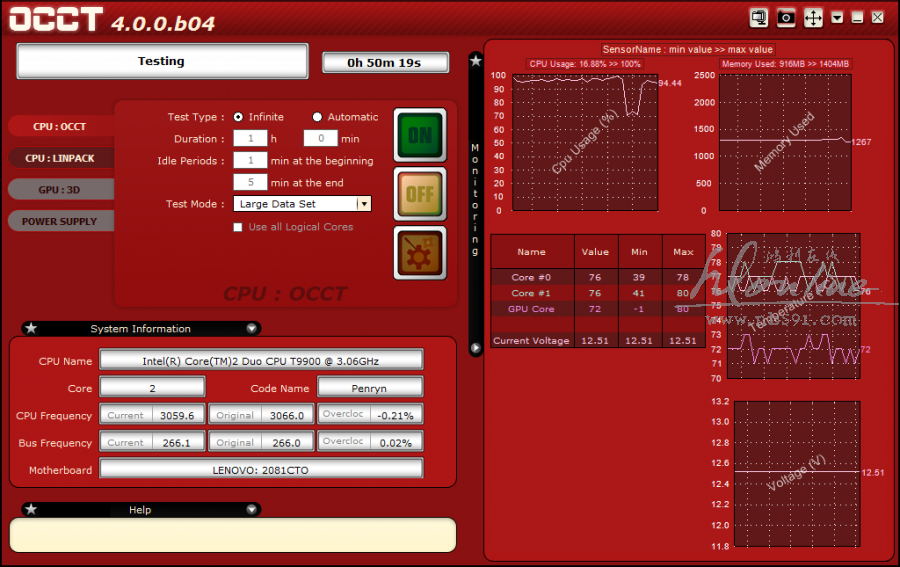
Task: Click the Duration hours field
Action: pos(250,138)
